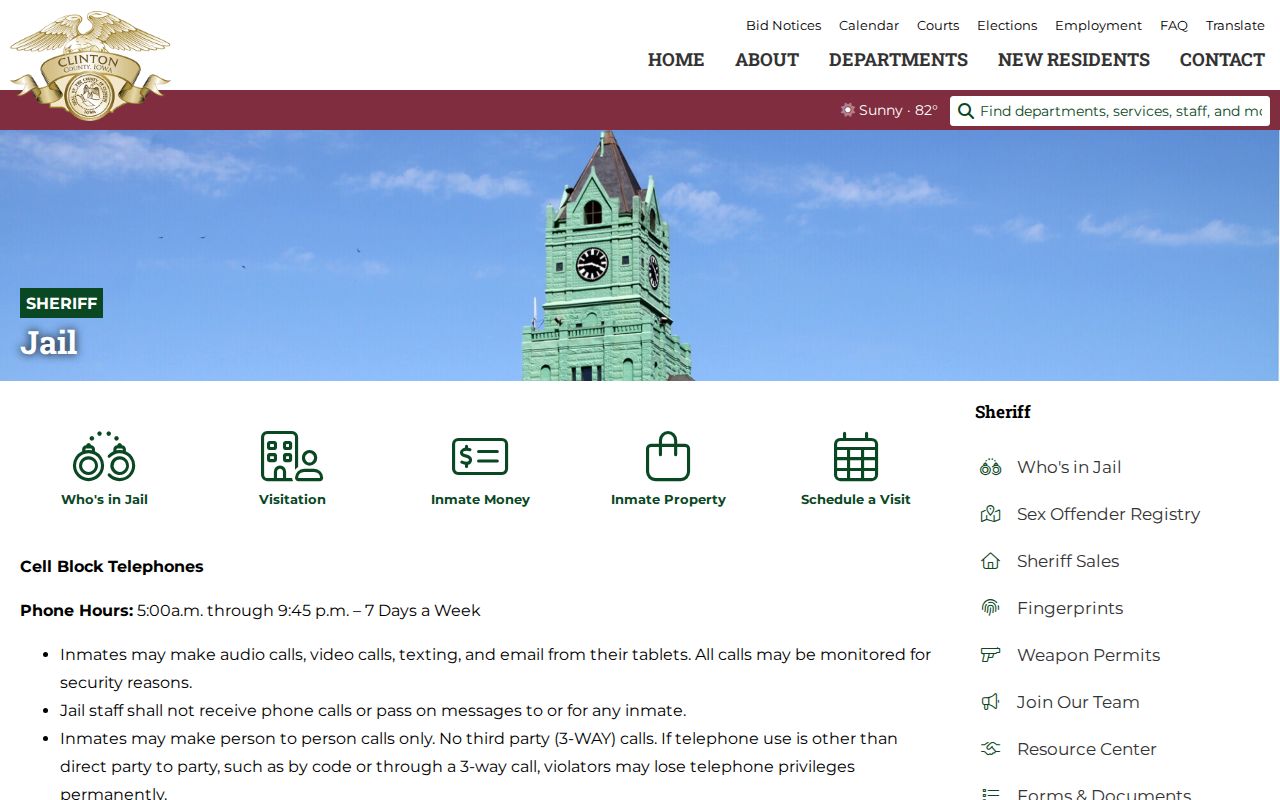Viewport: 1280px width, 800px height.
Task: Click the handcuffs icon above Who's in Jail
Action: point(104,457)
